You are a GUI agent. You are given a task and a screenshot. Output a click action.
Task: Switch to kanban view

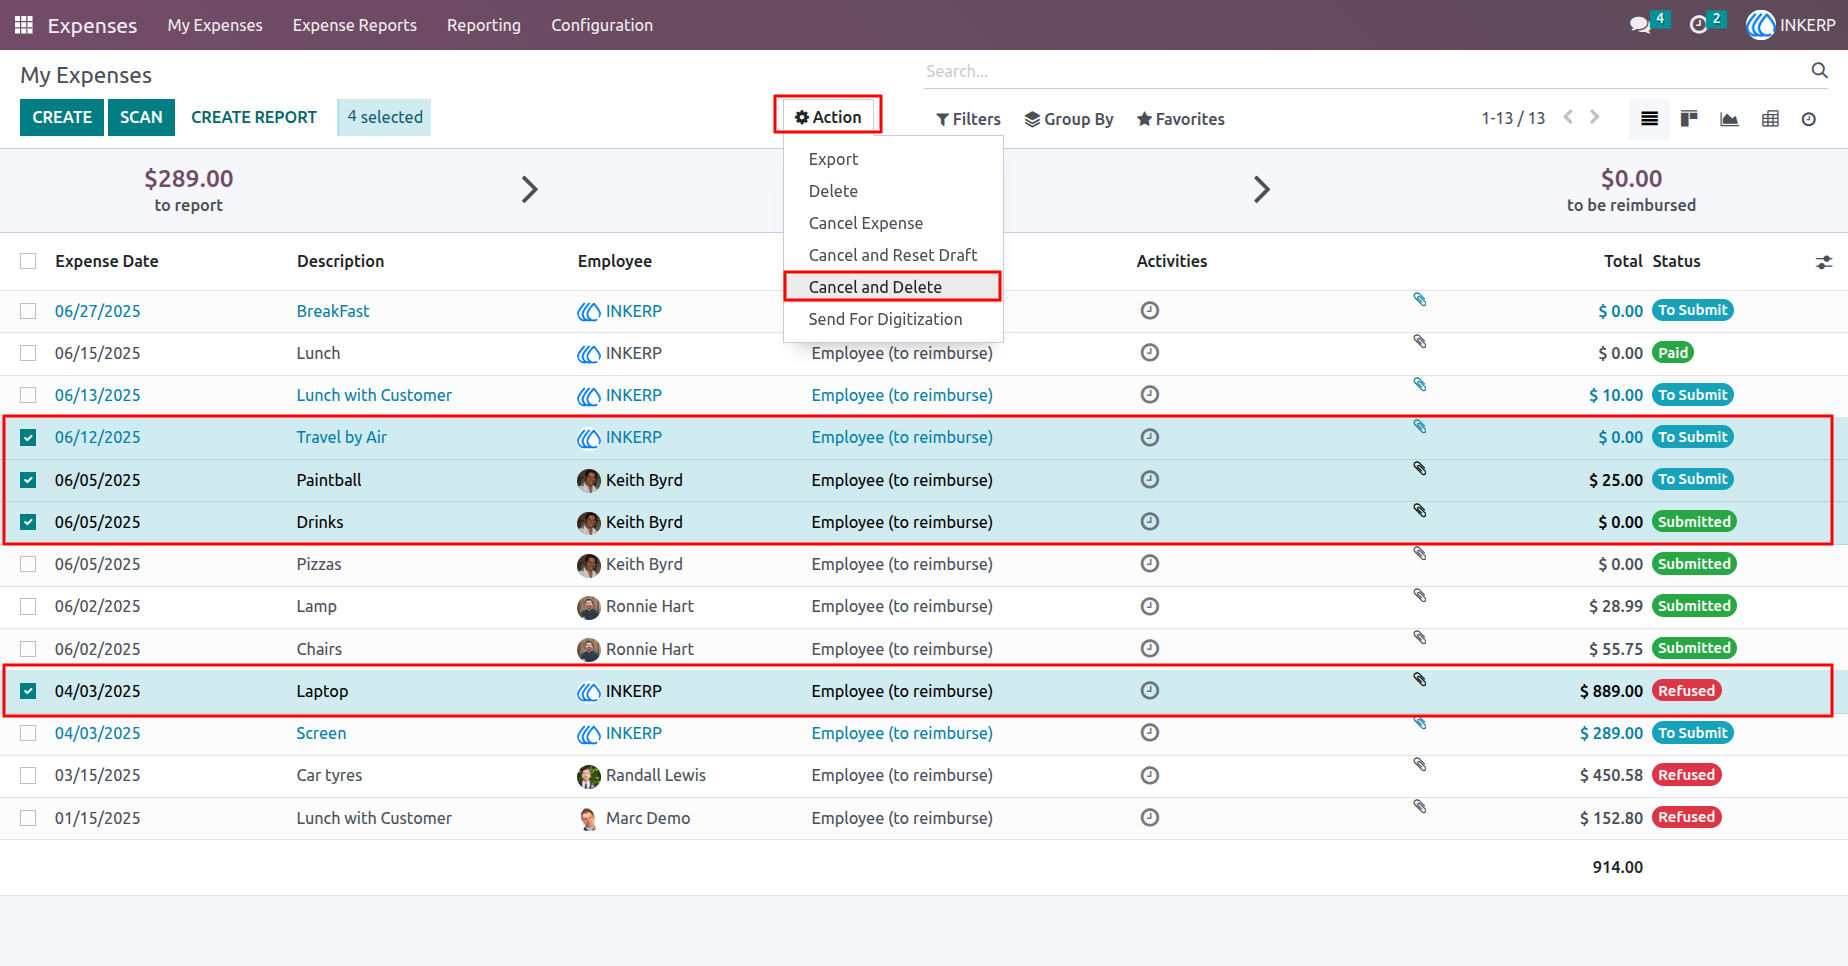click(1689, 119)
